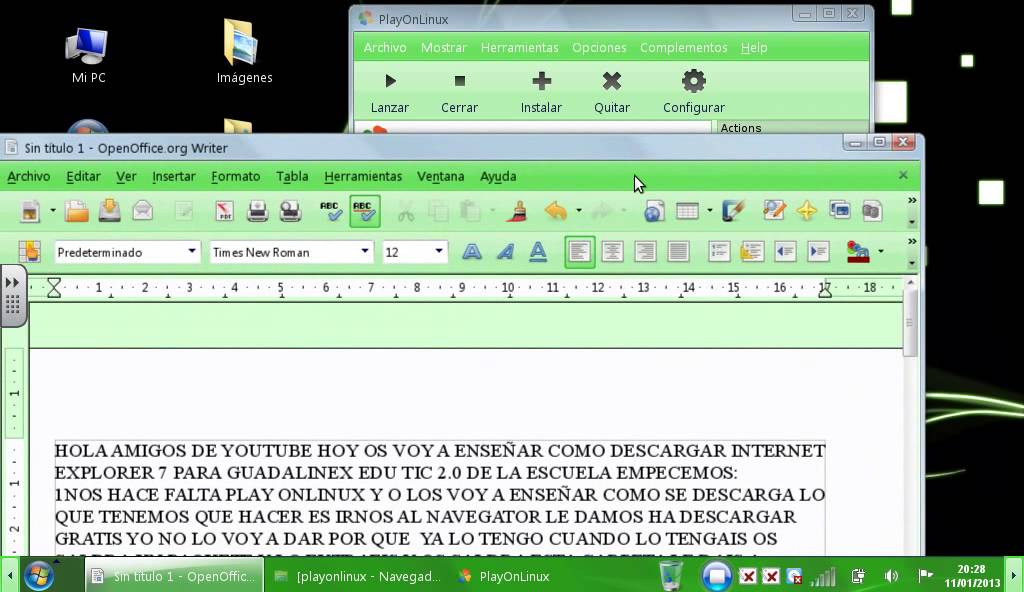Expand the New document dropdown arrow
Screen dimensions: 1024x592
point(53,211)
